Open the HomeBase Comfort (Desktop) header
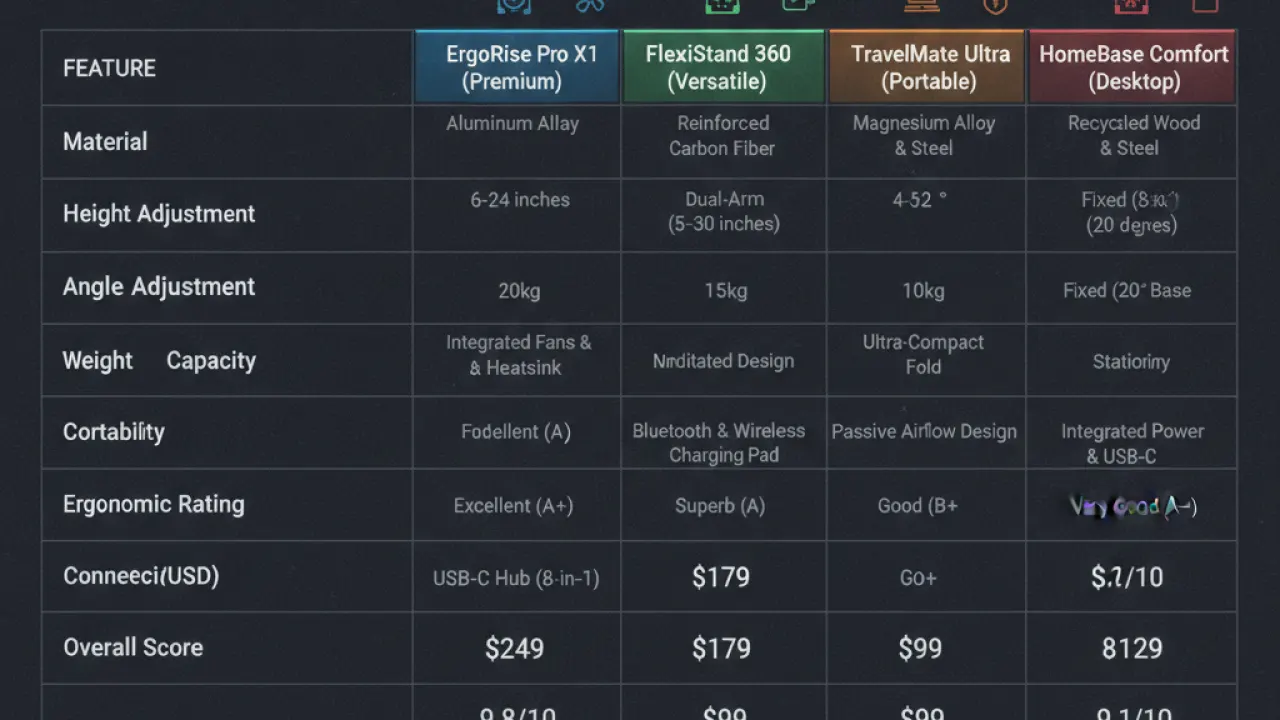 coord(1133,67)
